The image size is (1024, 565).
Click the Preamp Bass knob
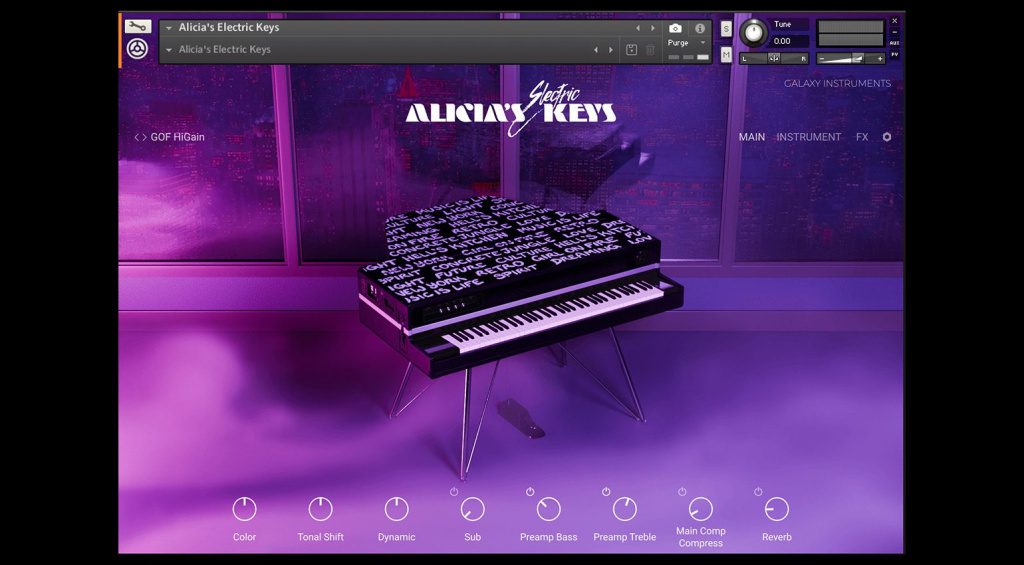(x=549, y=509)
